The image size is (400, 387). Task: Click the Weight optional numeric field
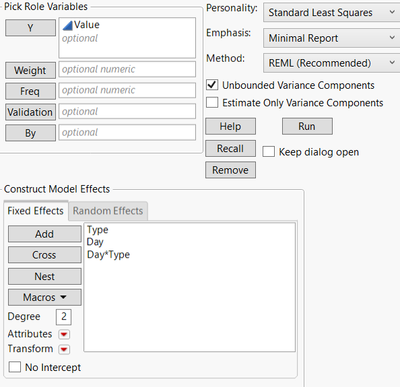pos(127,69)
